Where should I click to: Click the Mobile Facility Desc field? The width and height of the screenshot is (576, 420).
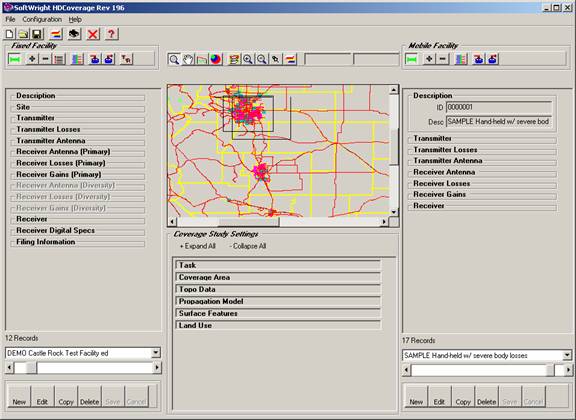(x=499, y=122)
